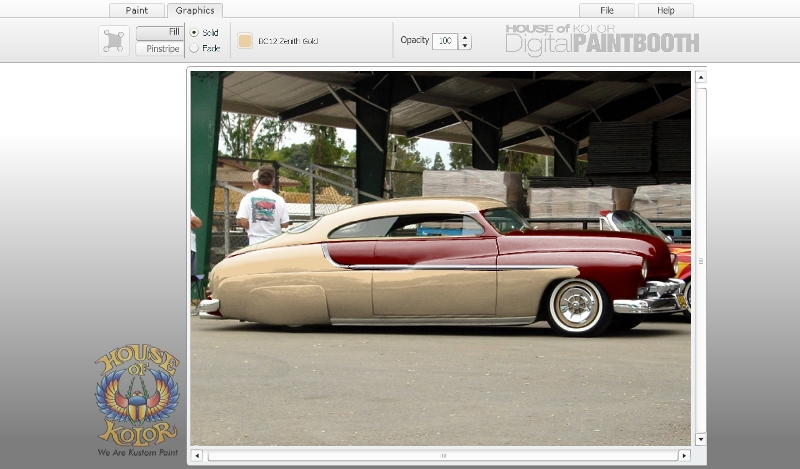800x469 pixels.
Task: Click the left arrow on horizontal scrollbar
Action: (197, 455)
